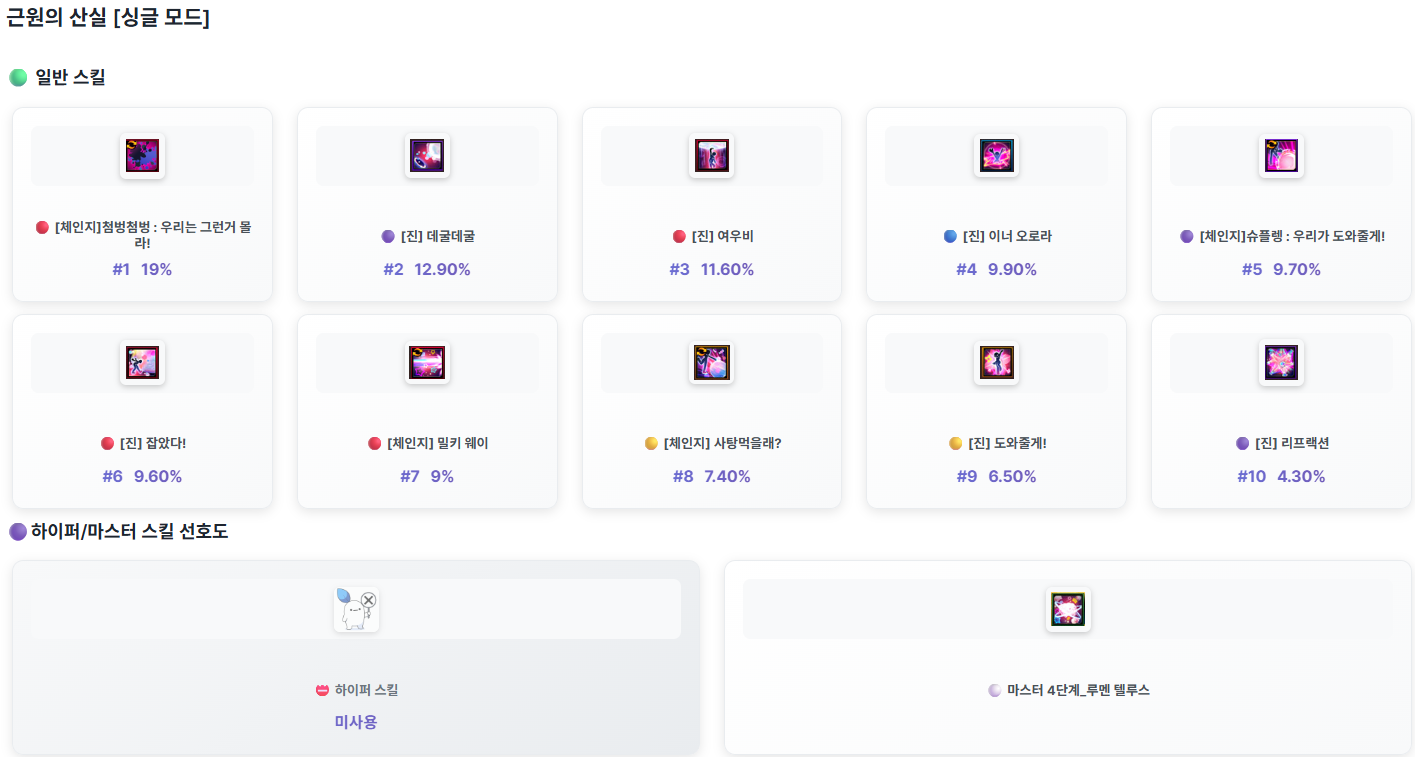Click the 일반 스킬 section heading

(70, 77)
